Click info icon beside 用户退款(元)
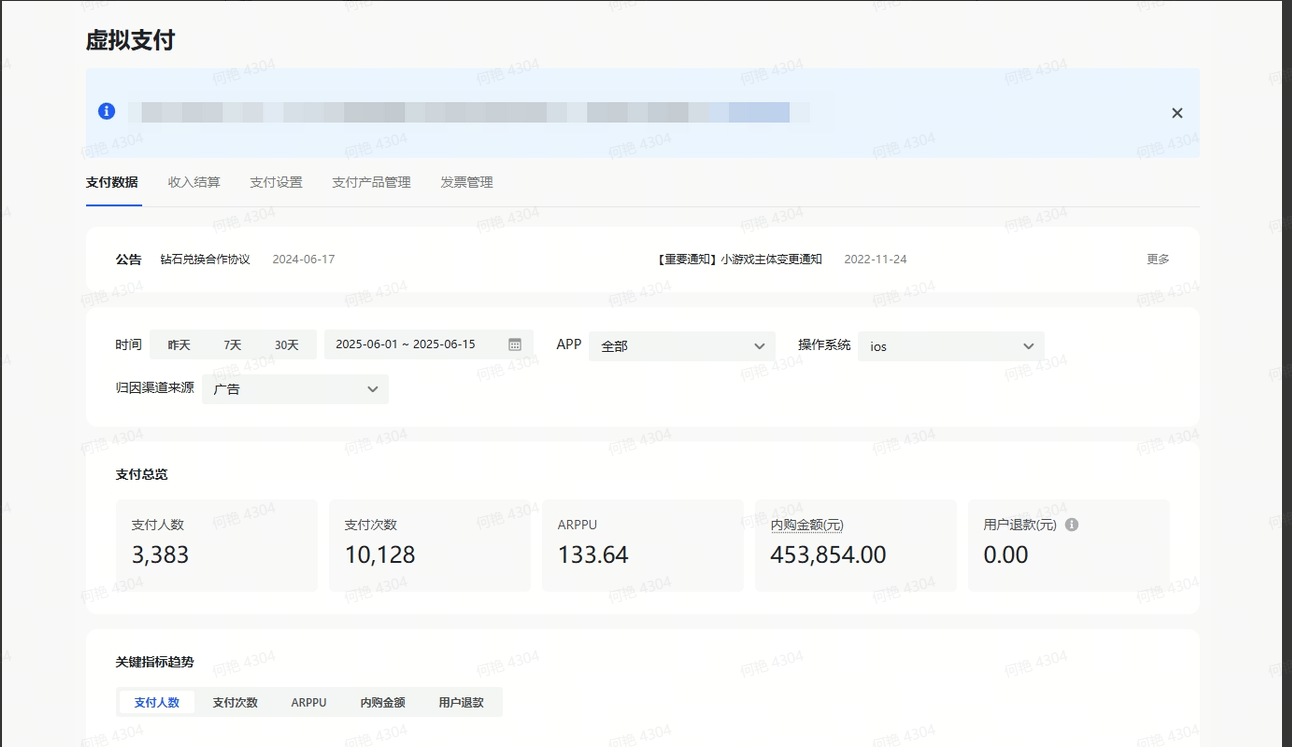This screenshot has width=1292, height=747. [x=1072, y=525]
